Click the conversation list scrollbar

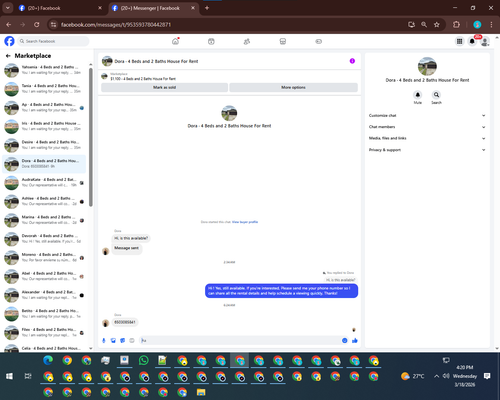click(x=91, y=137)
